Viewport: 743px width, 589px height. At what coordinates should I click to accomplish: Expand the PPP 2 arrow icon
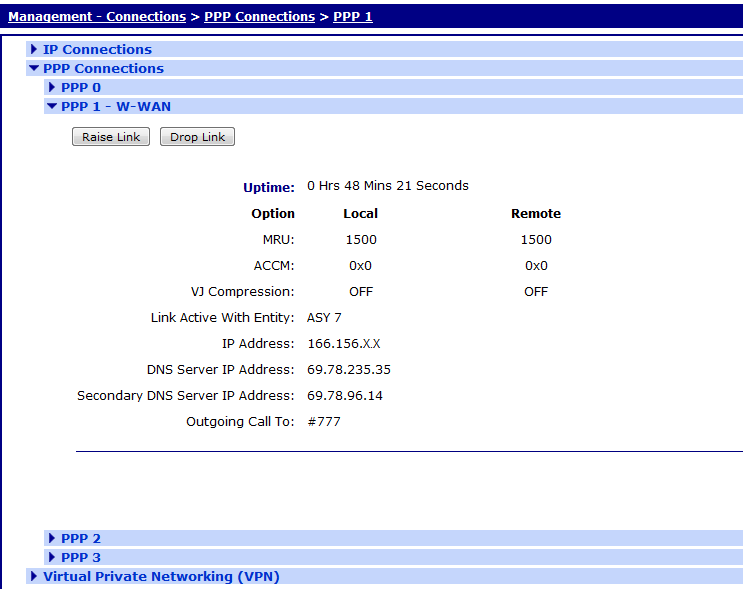(x=52, y=538)
